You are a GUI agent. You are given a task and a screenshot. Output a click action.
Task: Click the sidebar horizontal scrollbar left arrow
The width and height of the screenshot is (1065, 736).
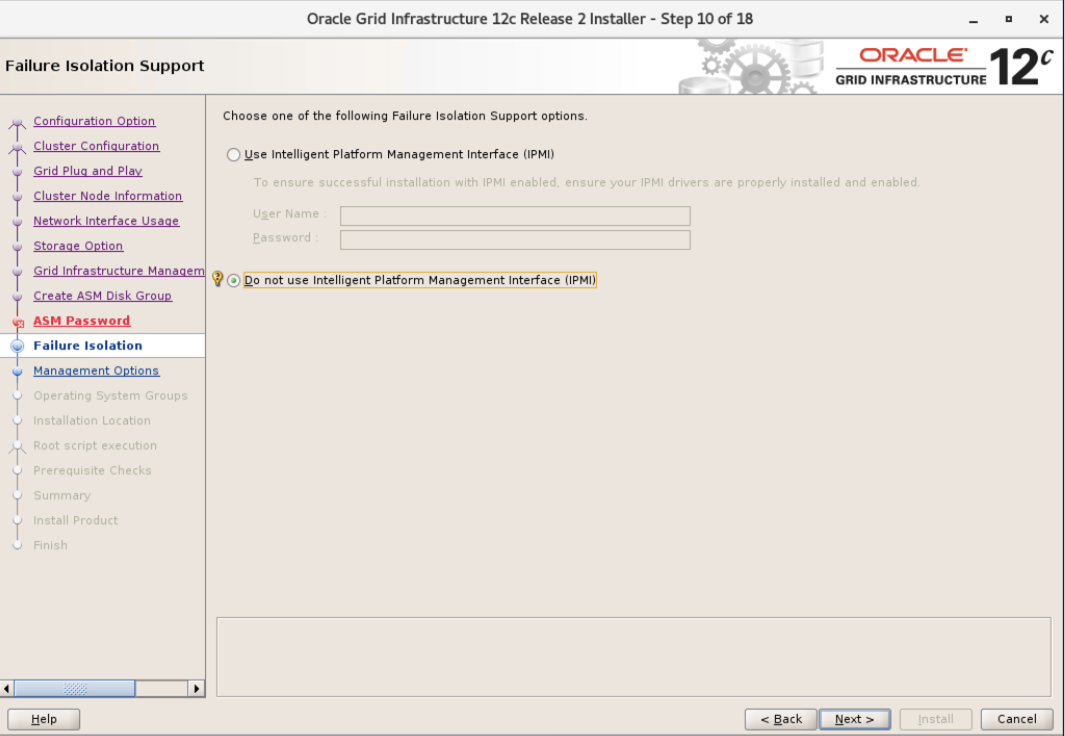[7, 688]
